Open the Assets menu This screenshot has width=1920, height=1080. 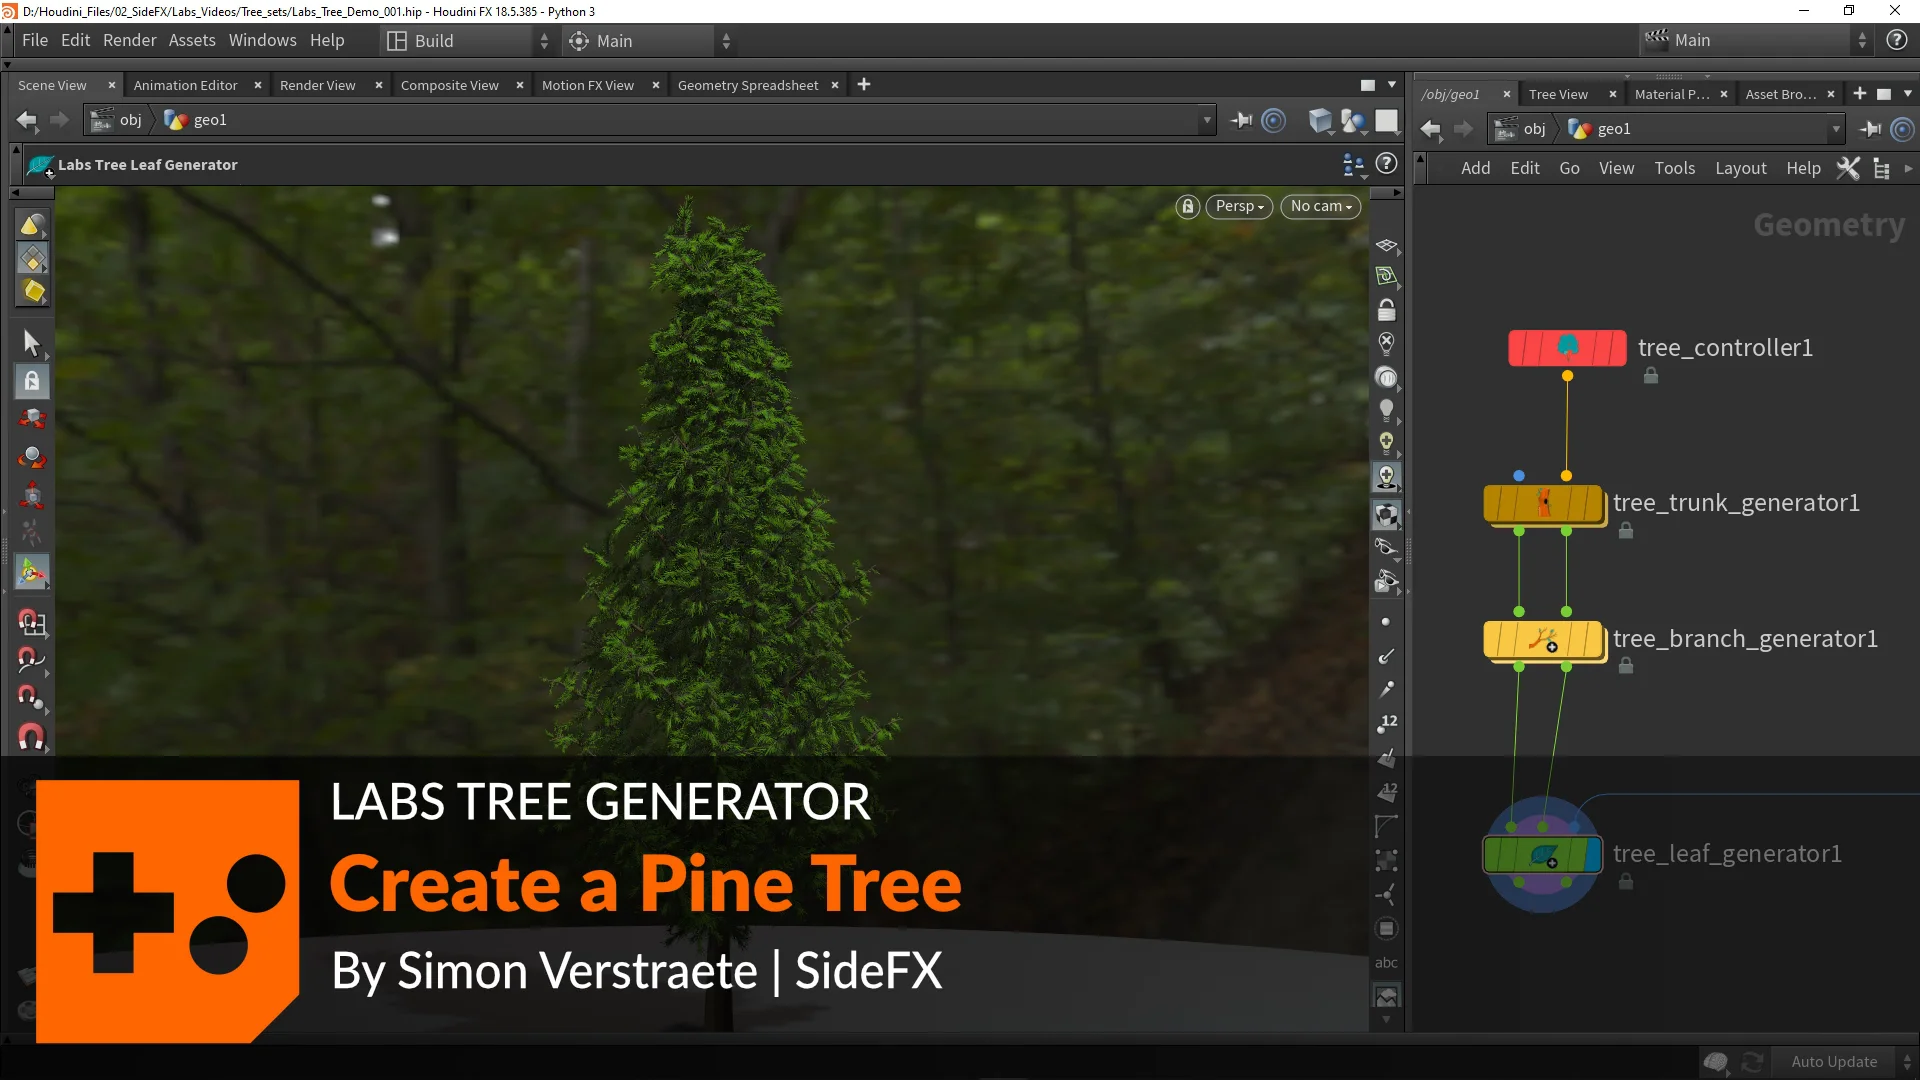[192, 41]
